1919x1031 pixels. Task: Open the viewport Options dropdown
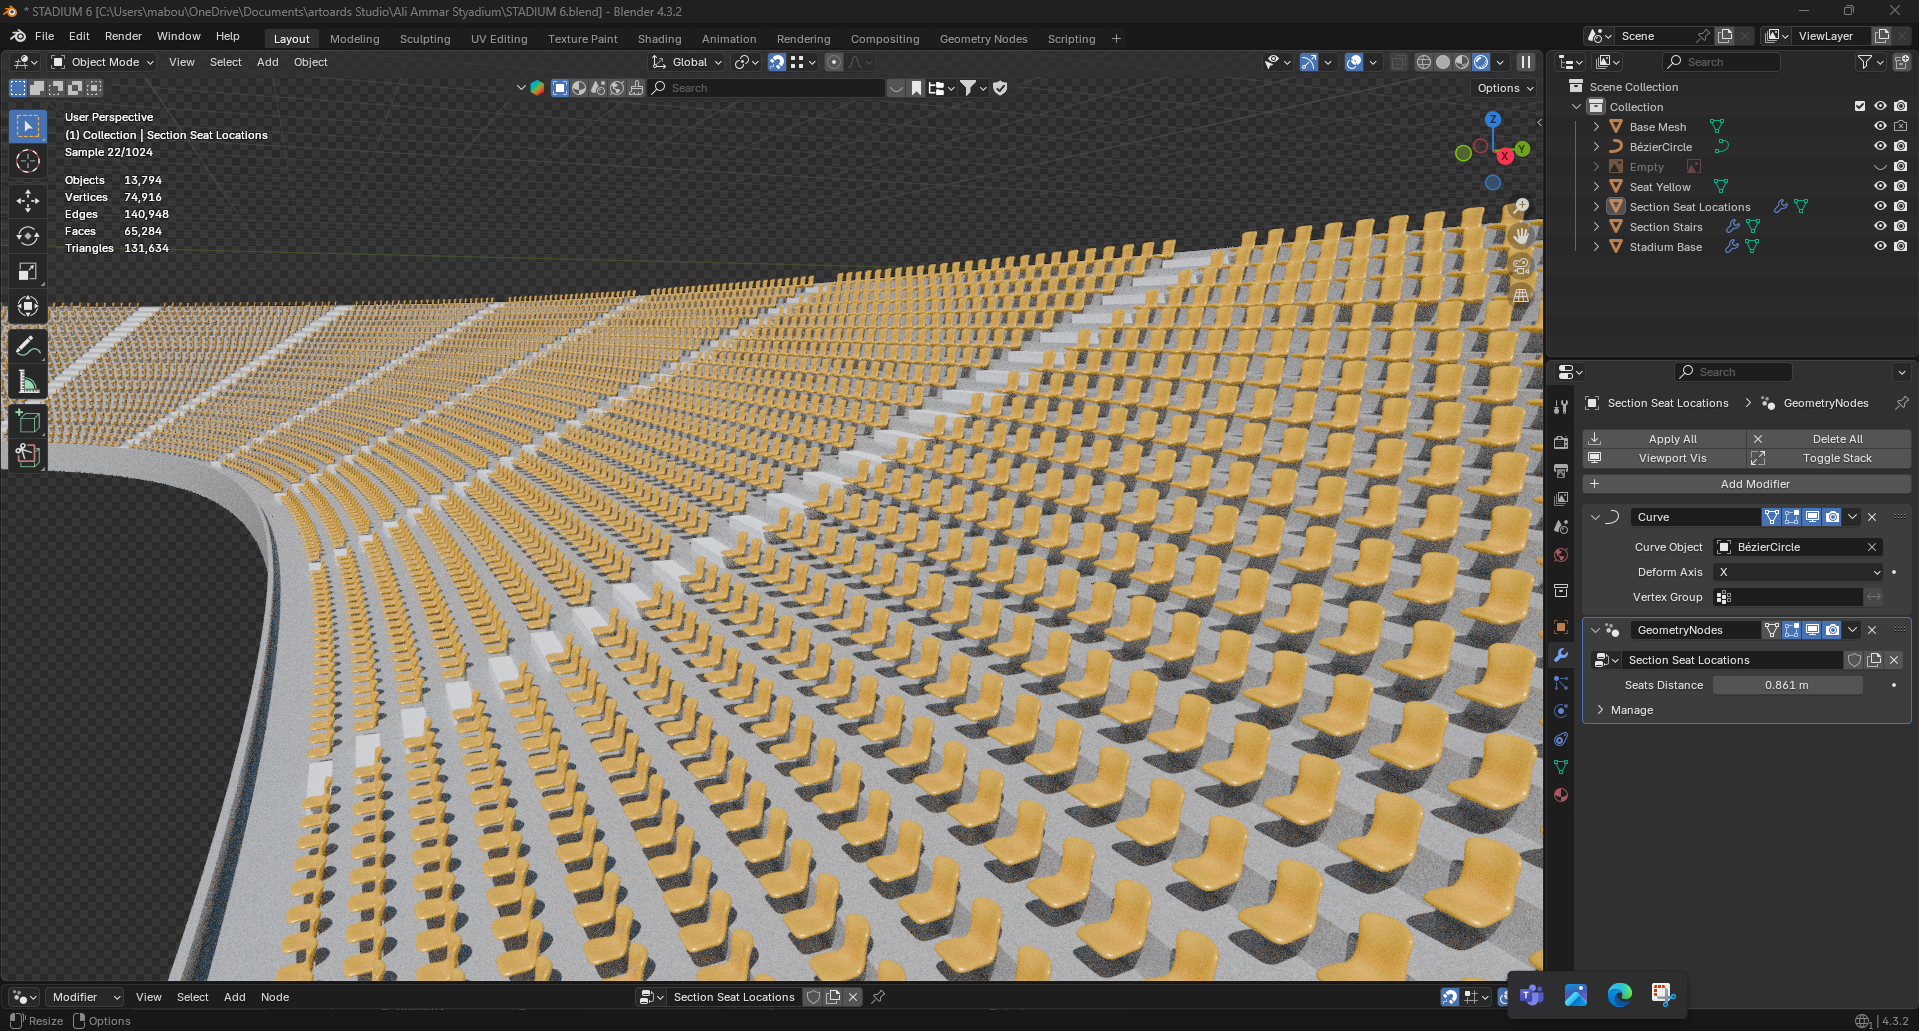click(x=1505, y=88)
